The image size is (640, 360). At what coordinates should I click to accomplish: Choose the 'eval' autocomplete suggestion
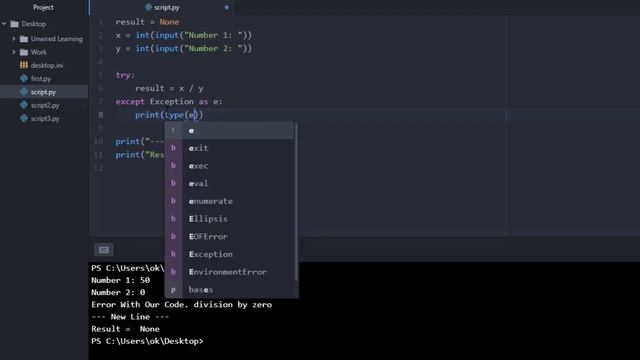[x=229, y=184]
